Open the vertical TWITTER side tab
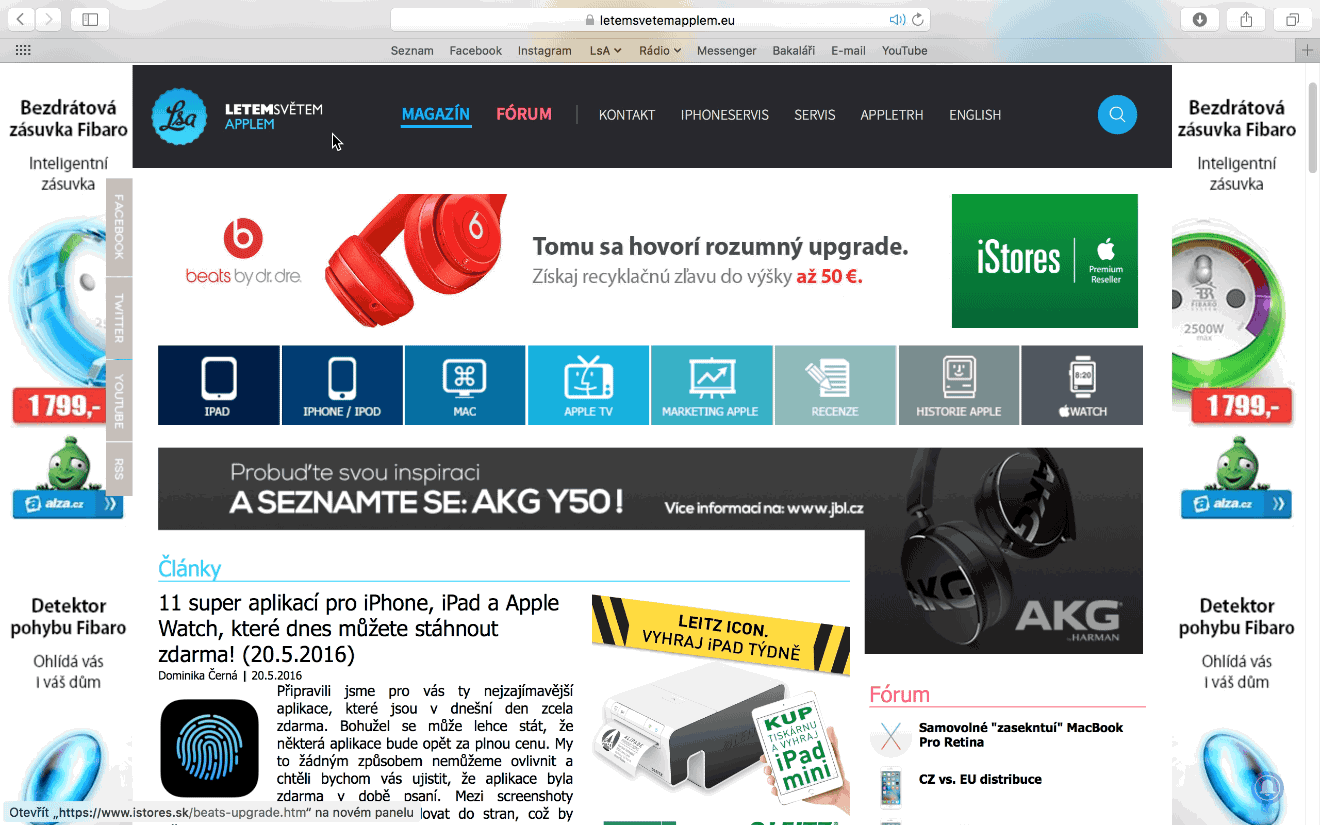The image size is (1320, 825). [119, 316]
